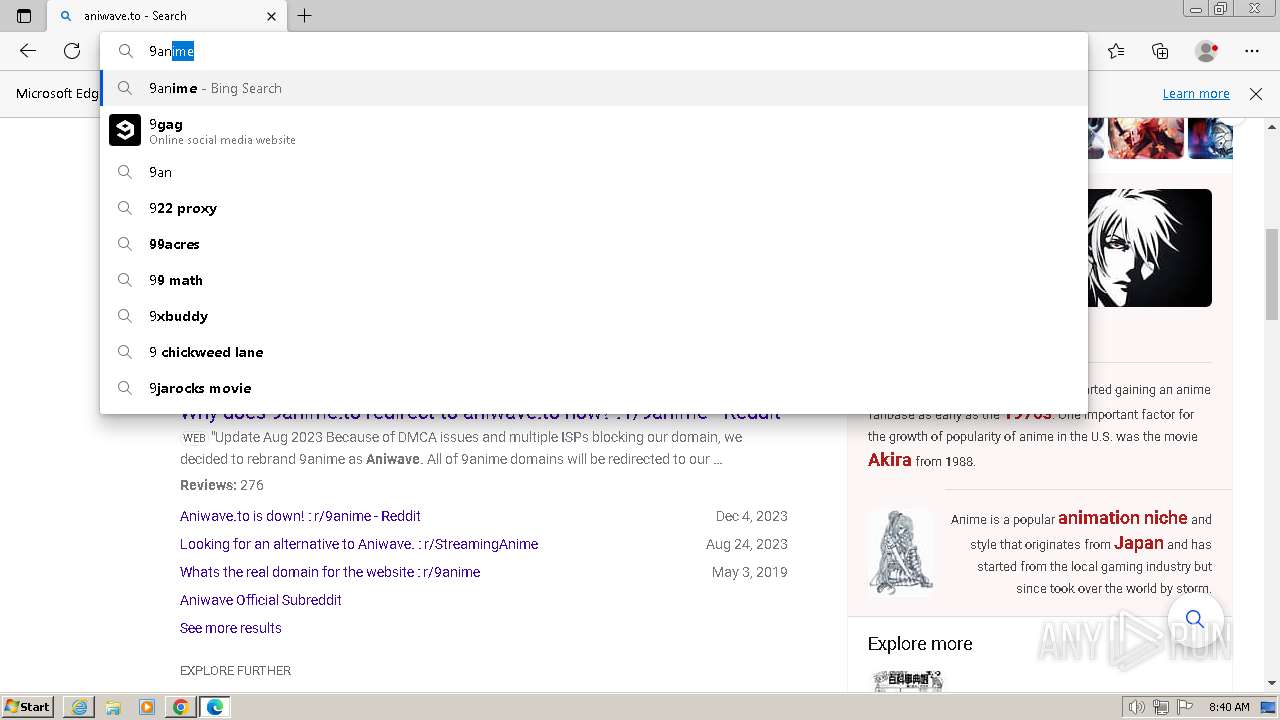Click the black-and-white anime face image
Image resolution: width=1280 pixels, height=720 pixels.
click(x=1149, y=248)
